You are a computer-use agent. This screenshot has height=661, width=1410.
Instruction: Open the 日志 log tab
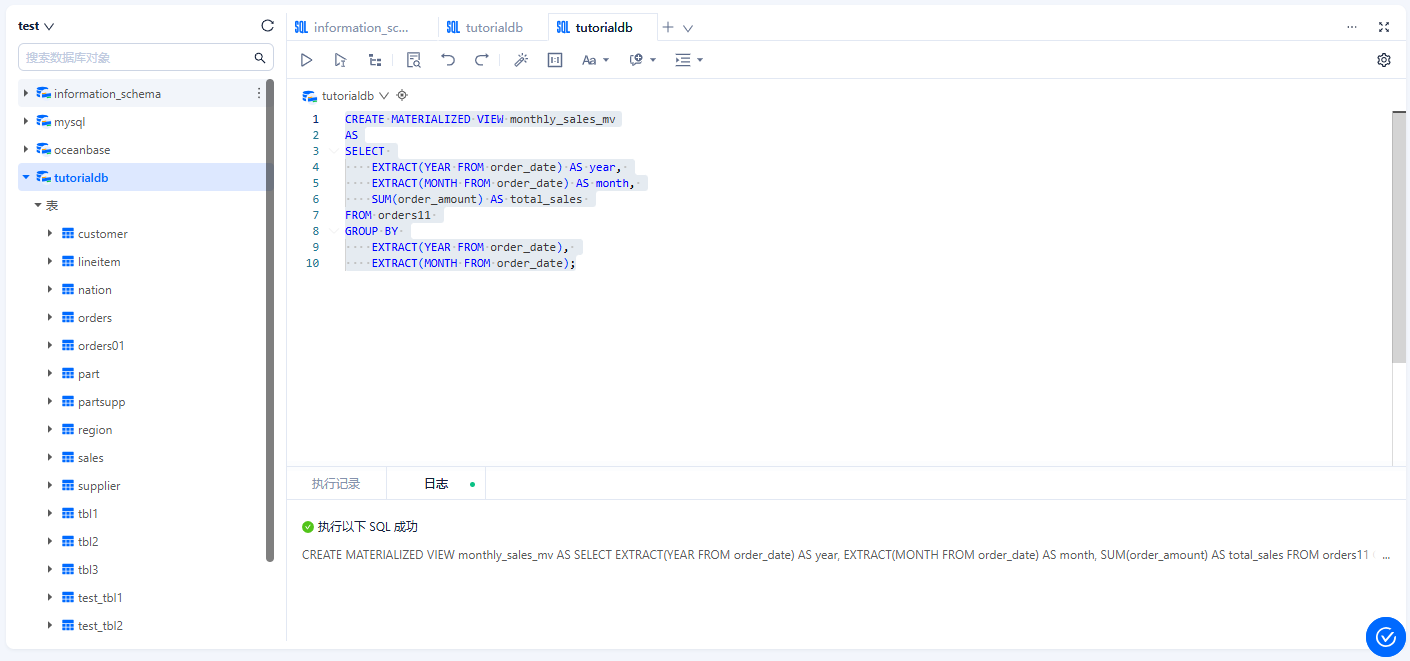point(436,484)
